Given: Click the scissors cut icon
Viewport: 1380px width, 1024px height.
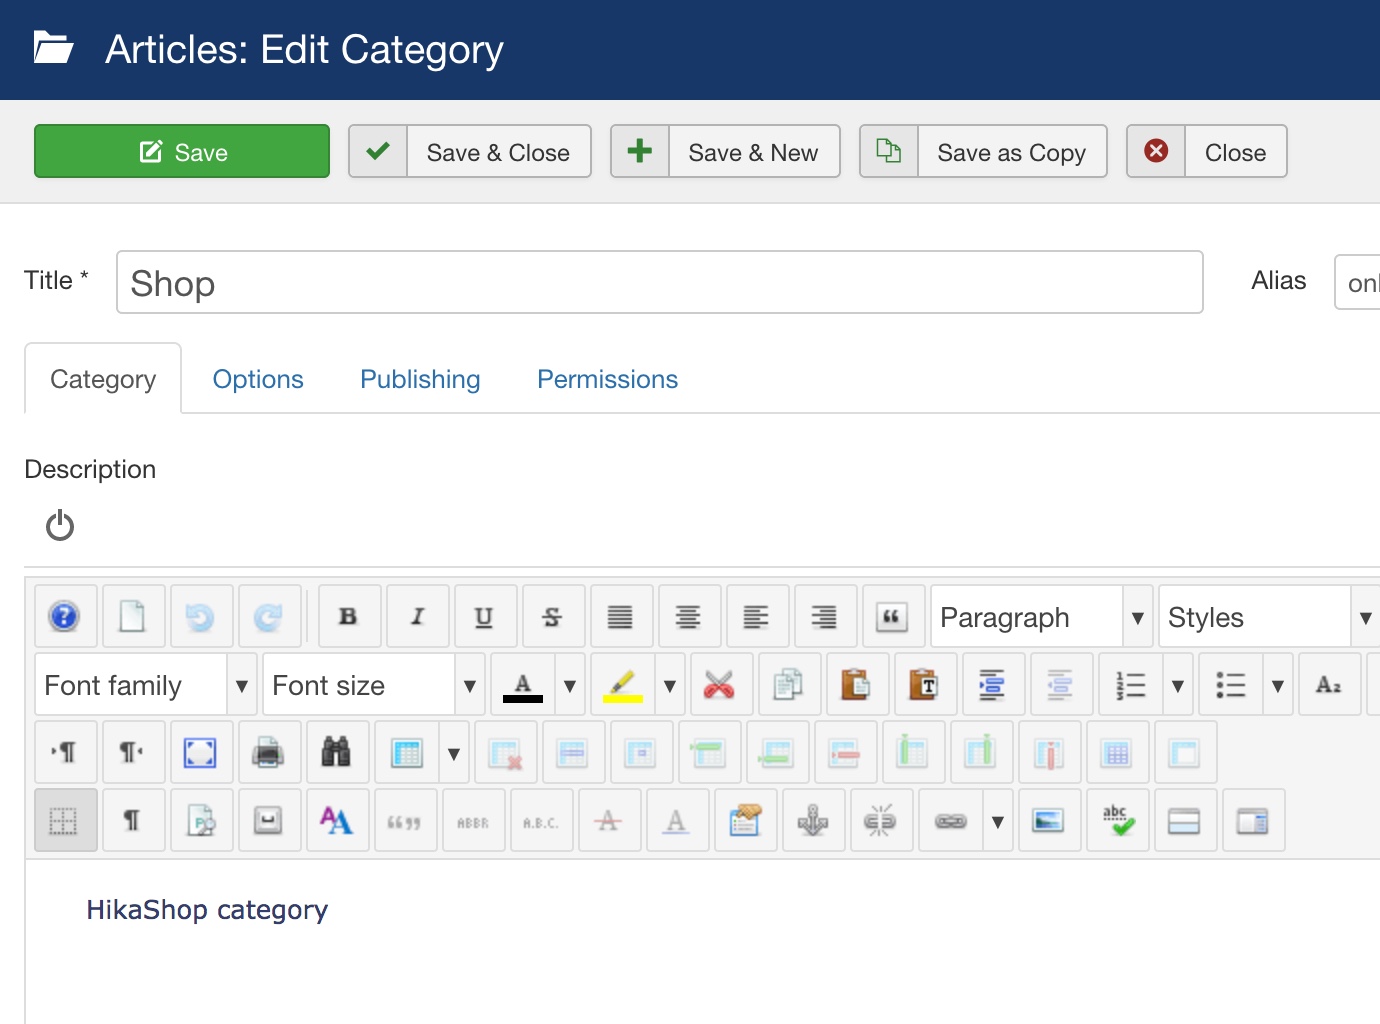Looking at the screenshot, I should (x=719, y=685).
